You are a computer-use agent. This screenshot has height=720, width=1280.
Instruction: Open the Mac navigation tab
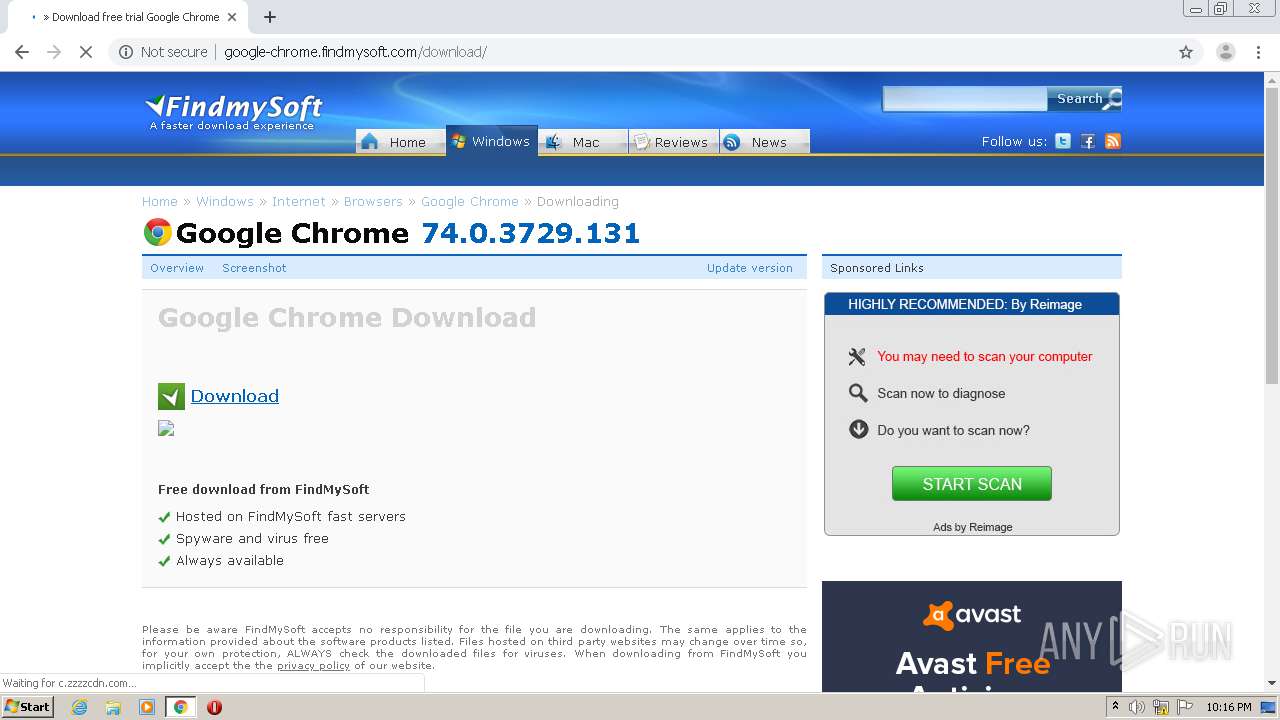583,142
